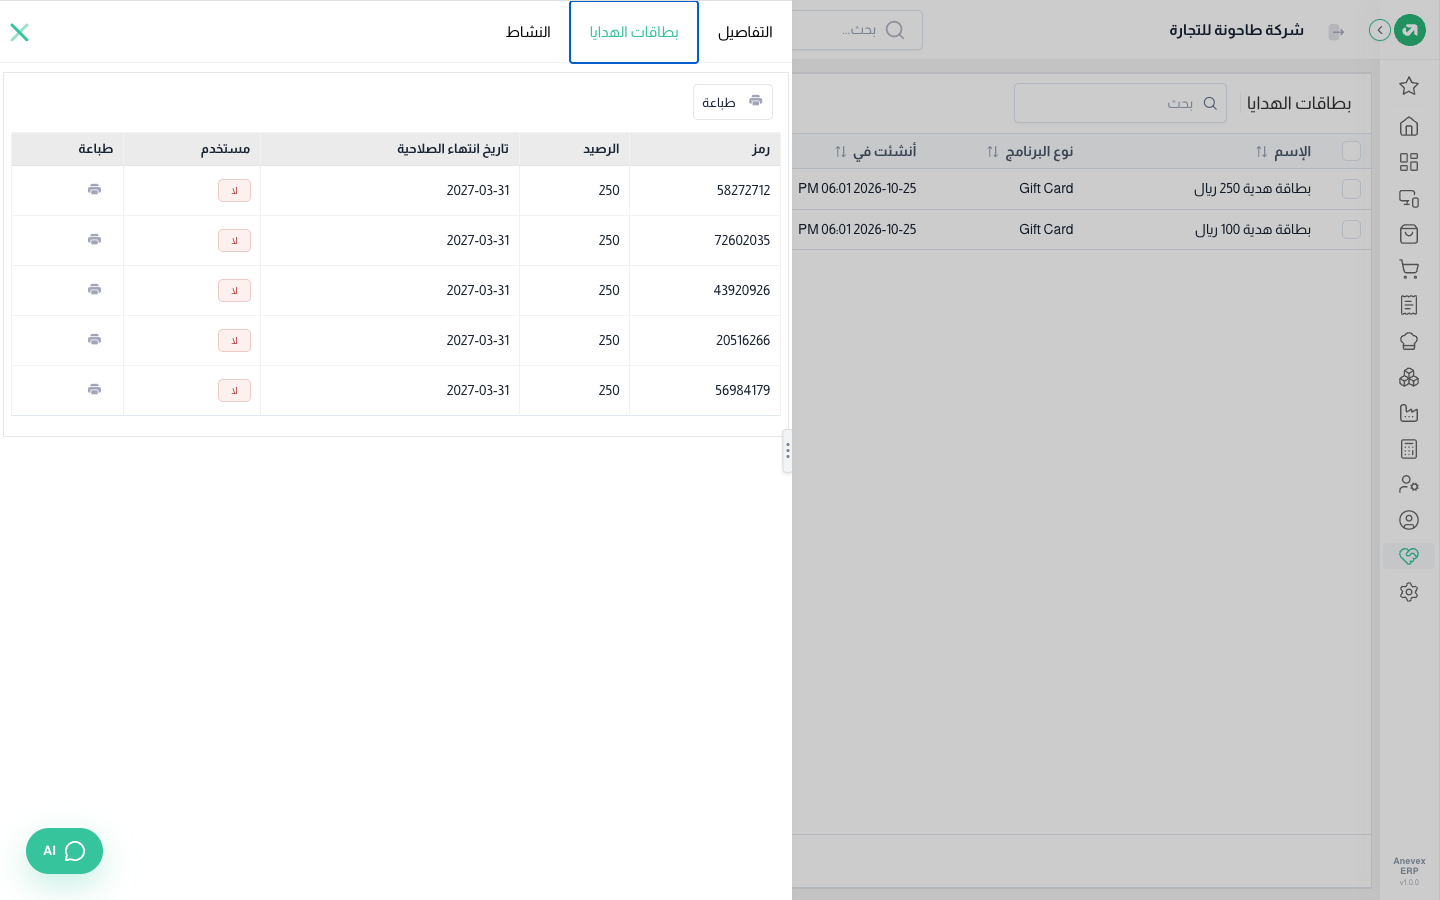Click the طباعة print button above table
The width and height of the screenshot is (1440, 900).
tap(733, 102)
